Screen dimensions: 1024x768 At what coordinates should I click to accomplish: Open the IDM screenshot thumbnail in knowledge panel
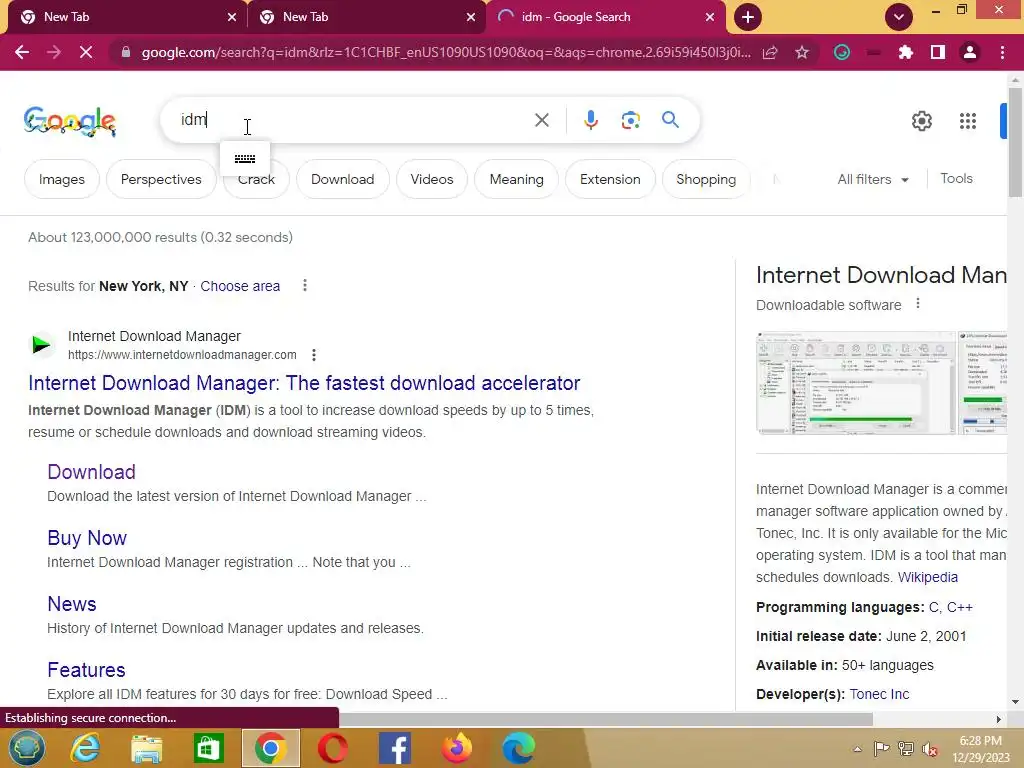pyautogui.click(x=856, y=383)
